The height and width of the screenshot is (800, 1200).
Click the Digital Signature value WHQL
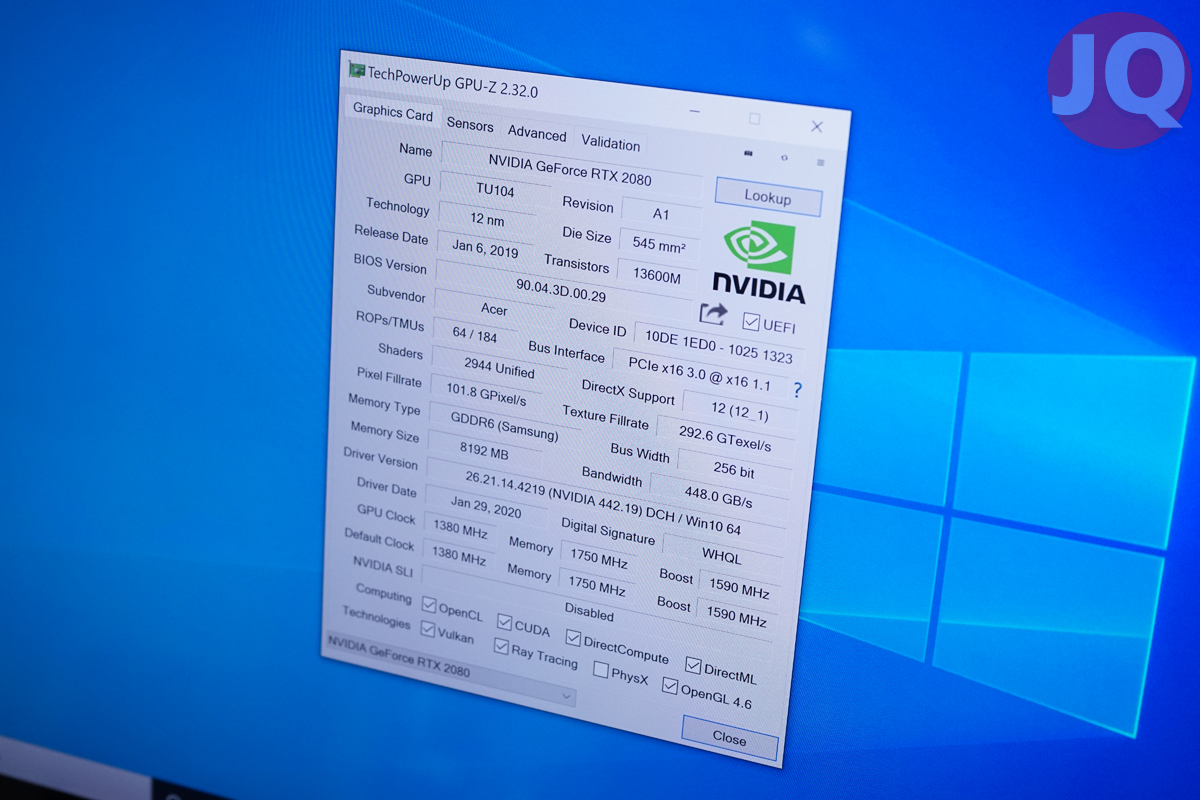(722, 556)
